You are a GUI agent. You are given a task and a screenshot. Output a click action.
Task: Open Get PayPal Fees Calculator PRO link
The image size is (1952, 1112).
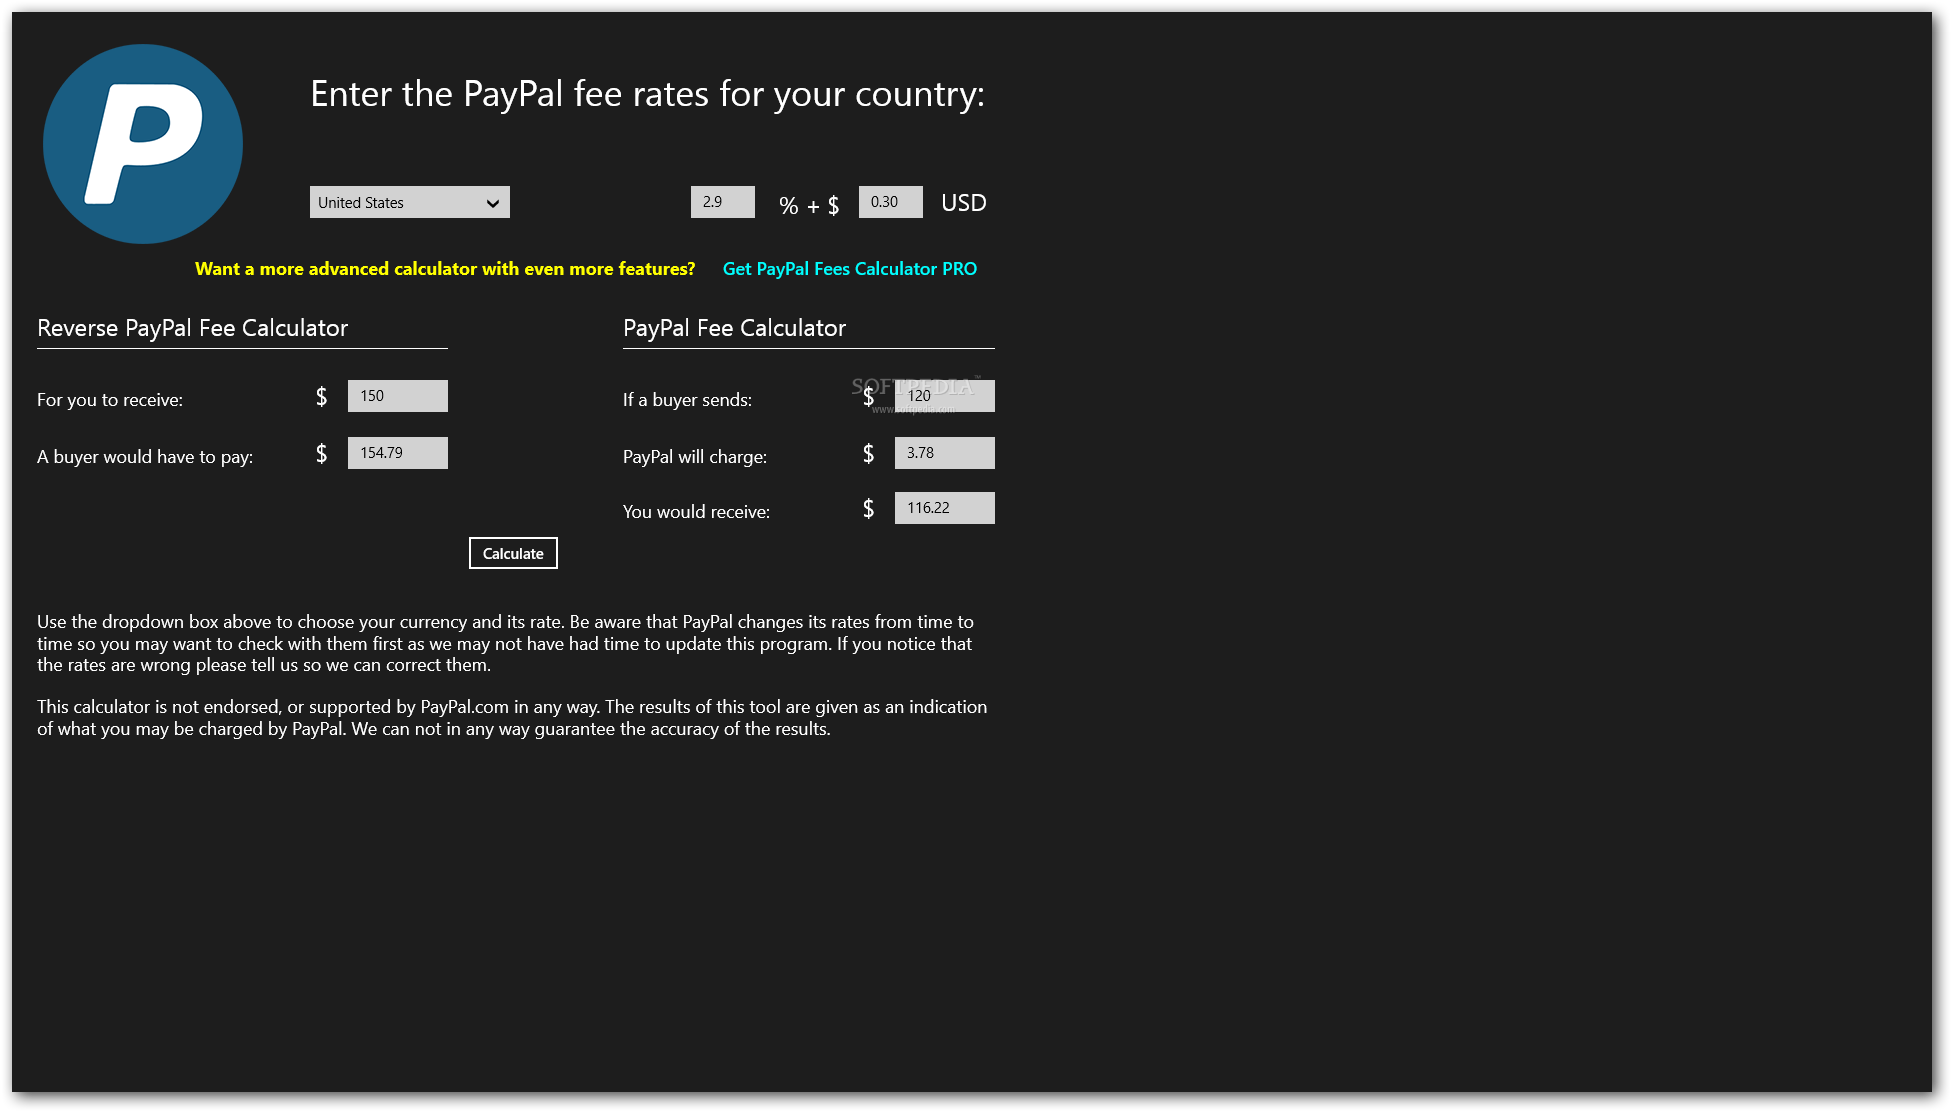(x=850, y=269)
